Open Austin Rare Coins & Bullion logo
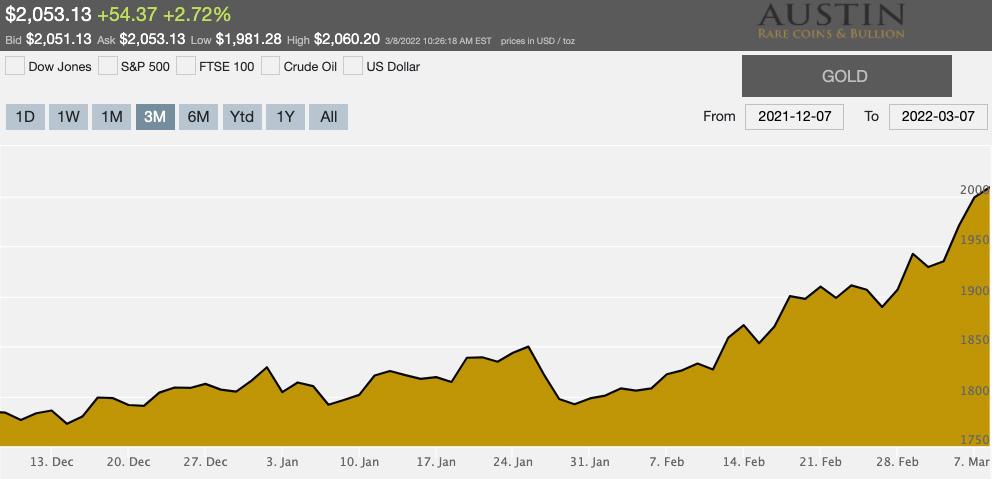 click(830, 22)
